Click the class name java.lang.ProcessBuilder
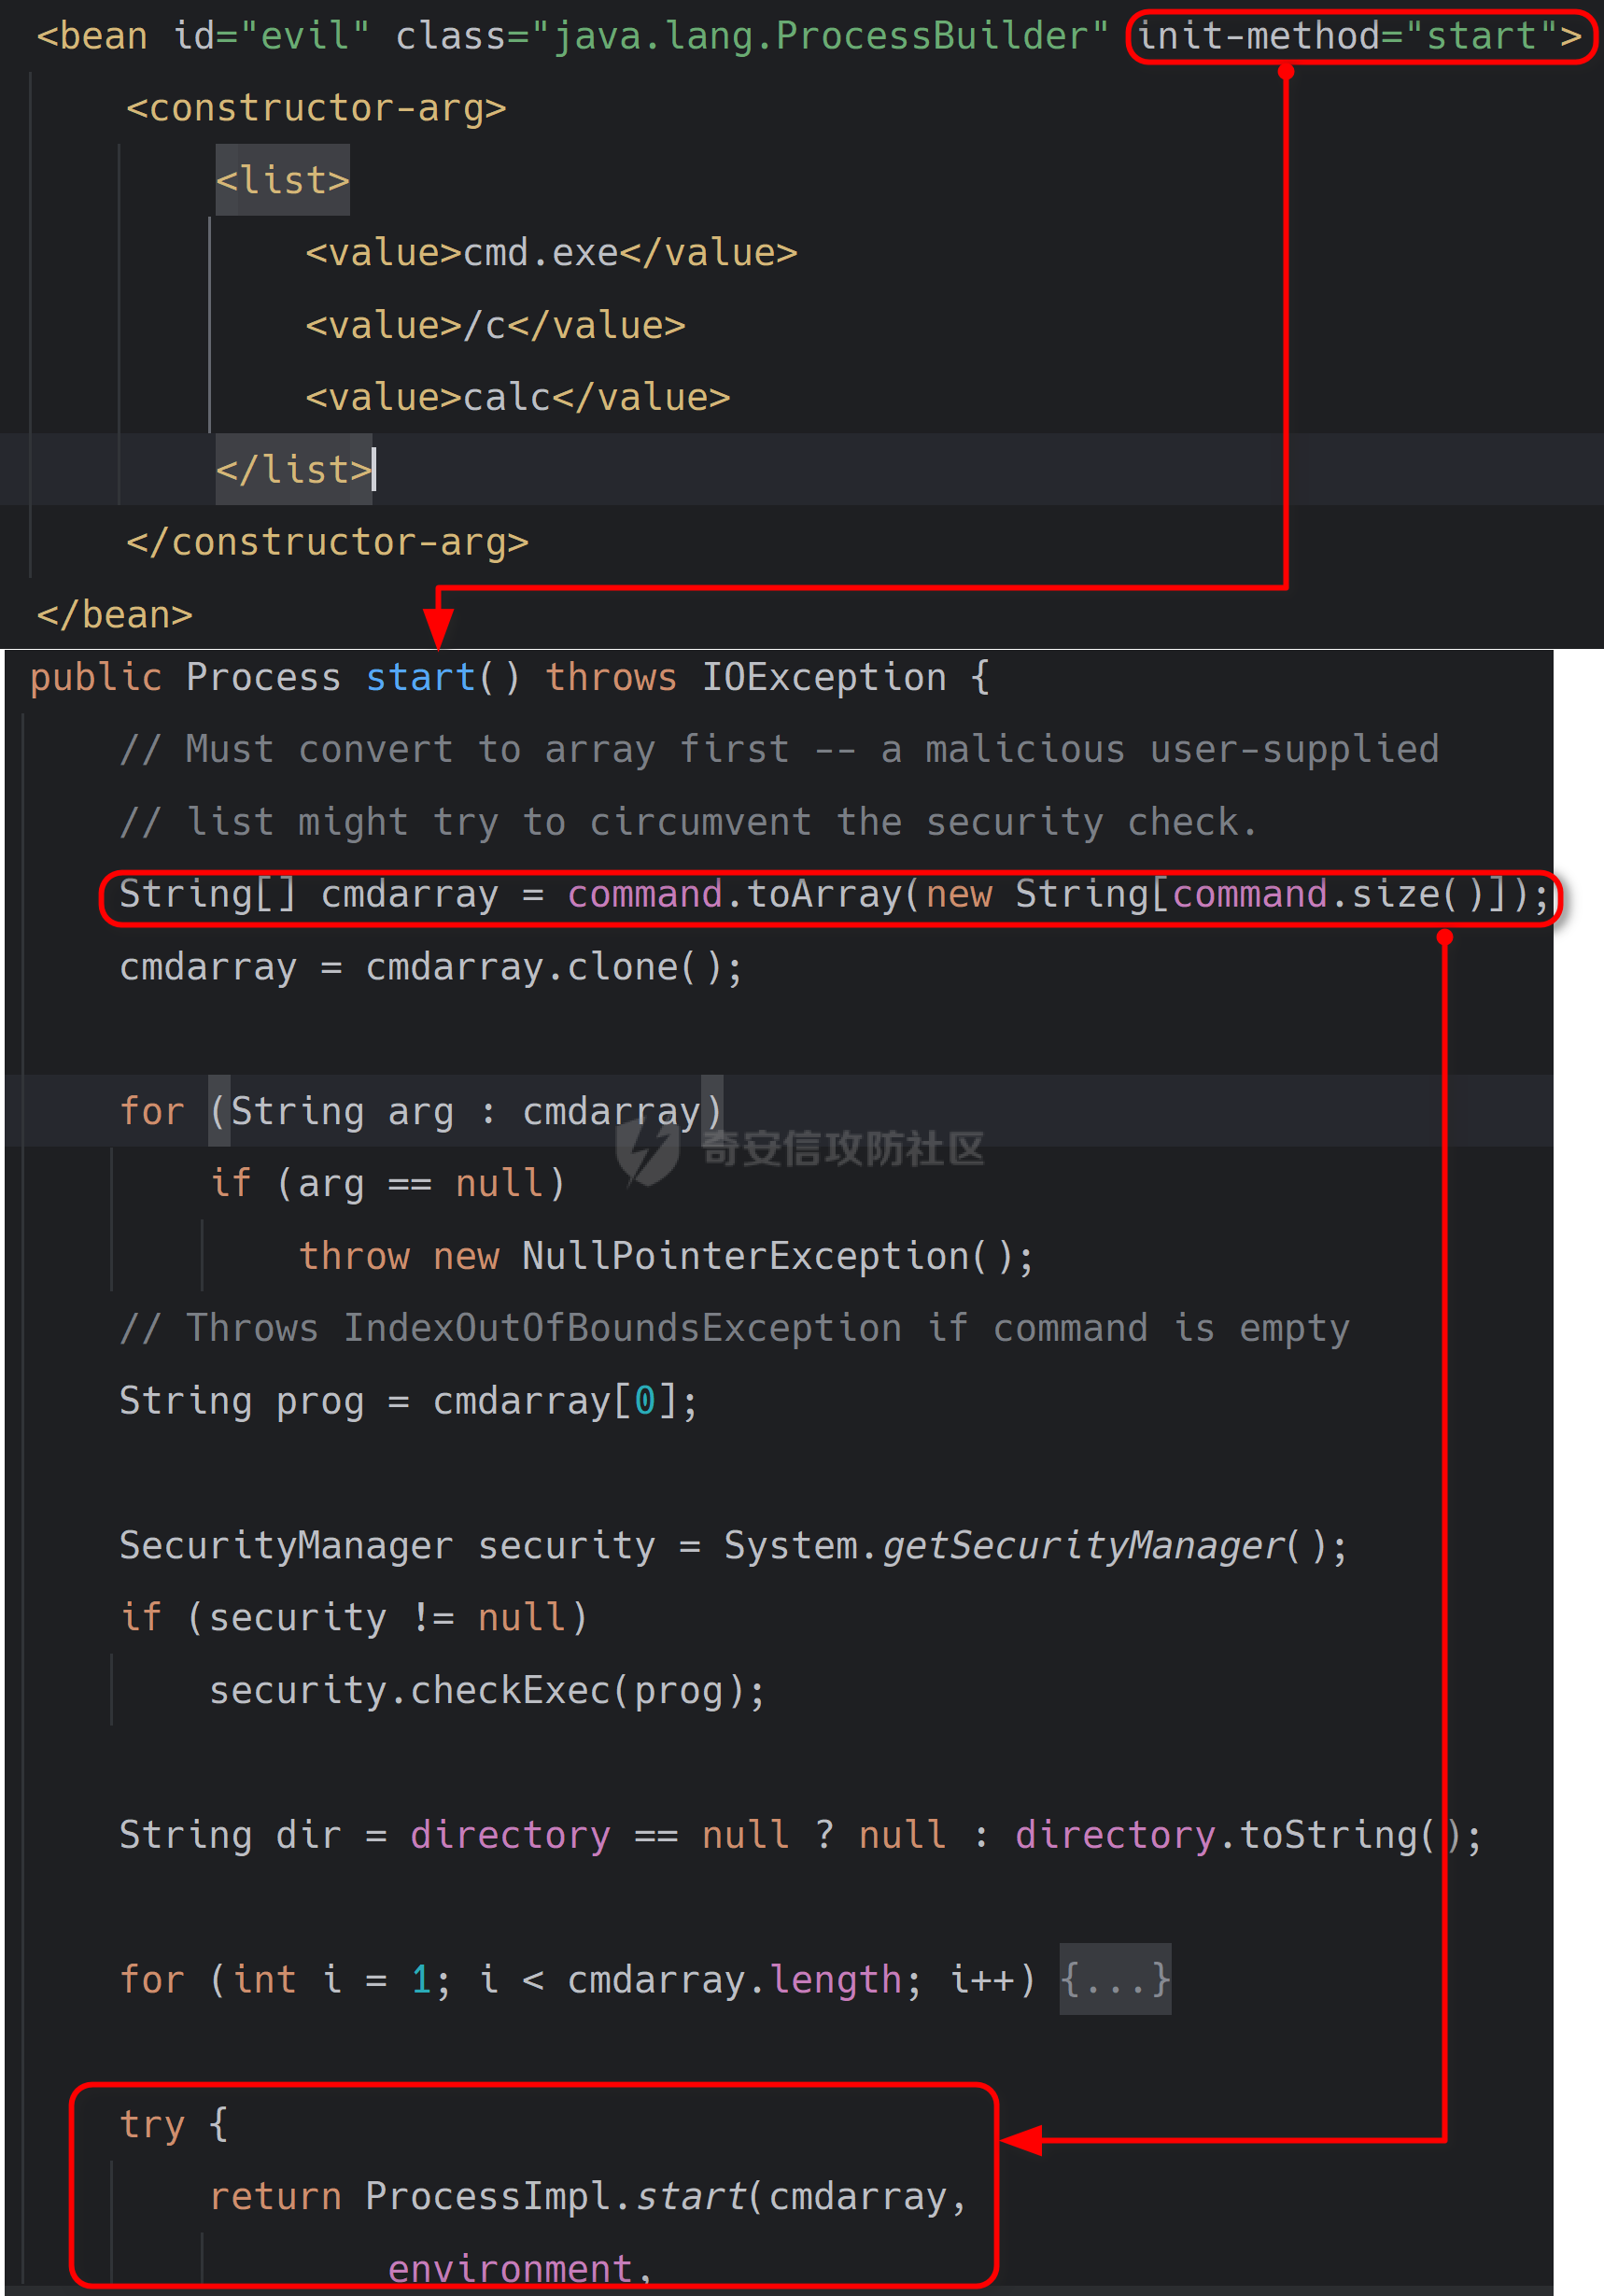Image resolution: width=1604 pixels, height=2296 pixels. [x=831, y=37]
